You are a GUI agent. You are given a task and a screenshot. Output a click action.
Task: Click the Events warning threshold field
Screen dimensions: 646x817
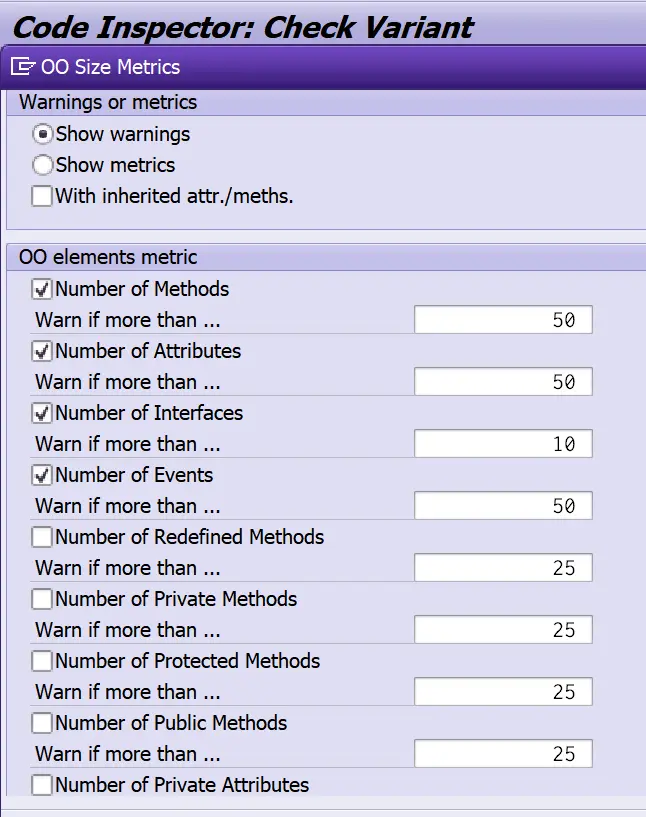[502, 506]
